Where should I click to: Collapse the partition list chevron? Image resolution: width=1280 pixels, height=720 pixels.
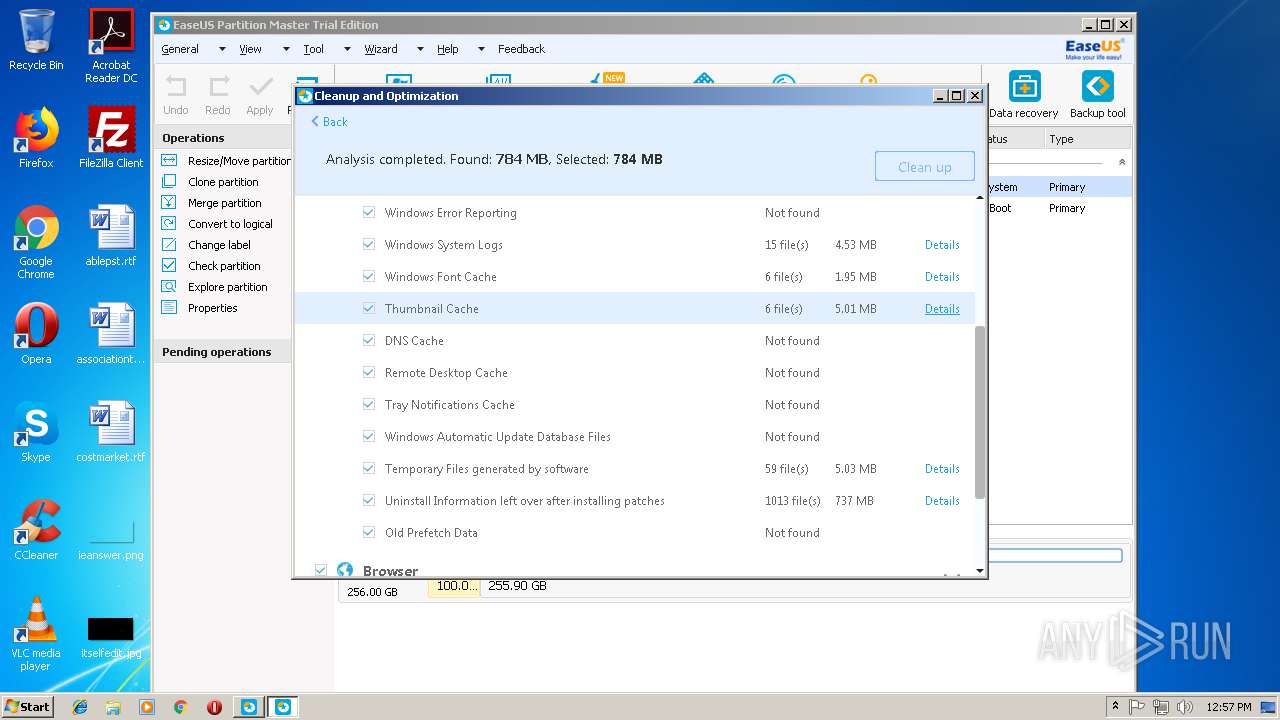pyautogui.click(x=1121, y=162)
